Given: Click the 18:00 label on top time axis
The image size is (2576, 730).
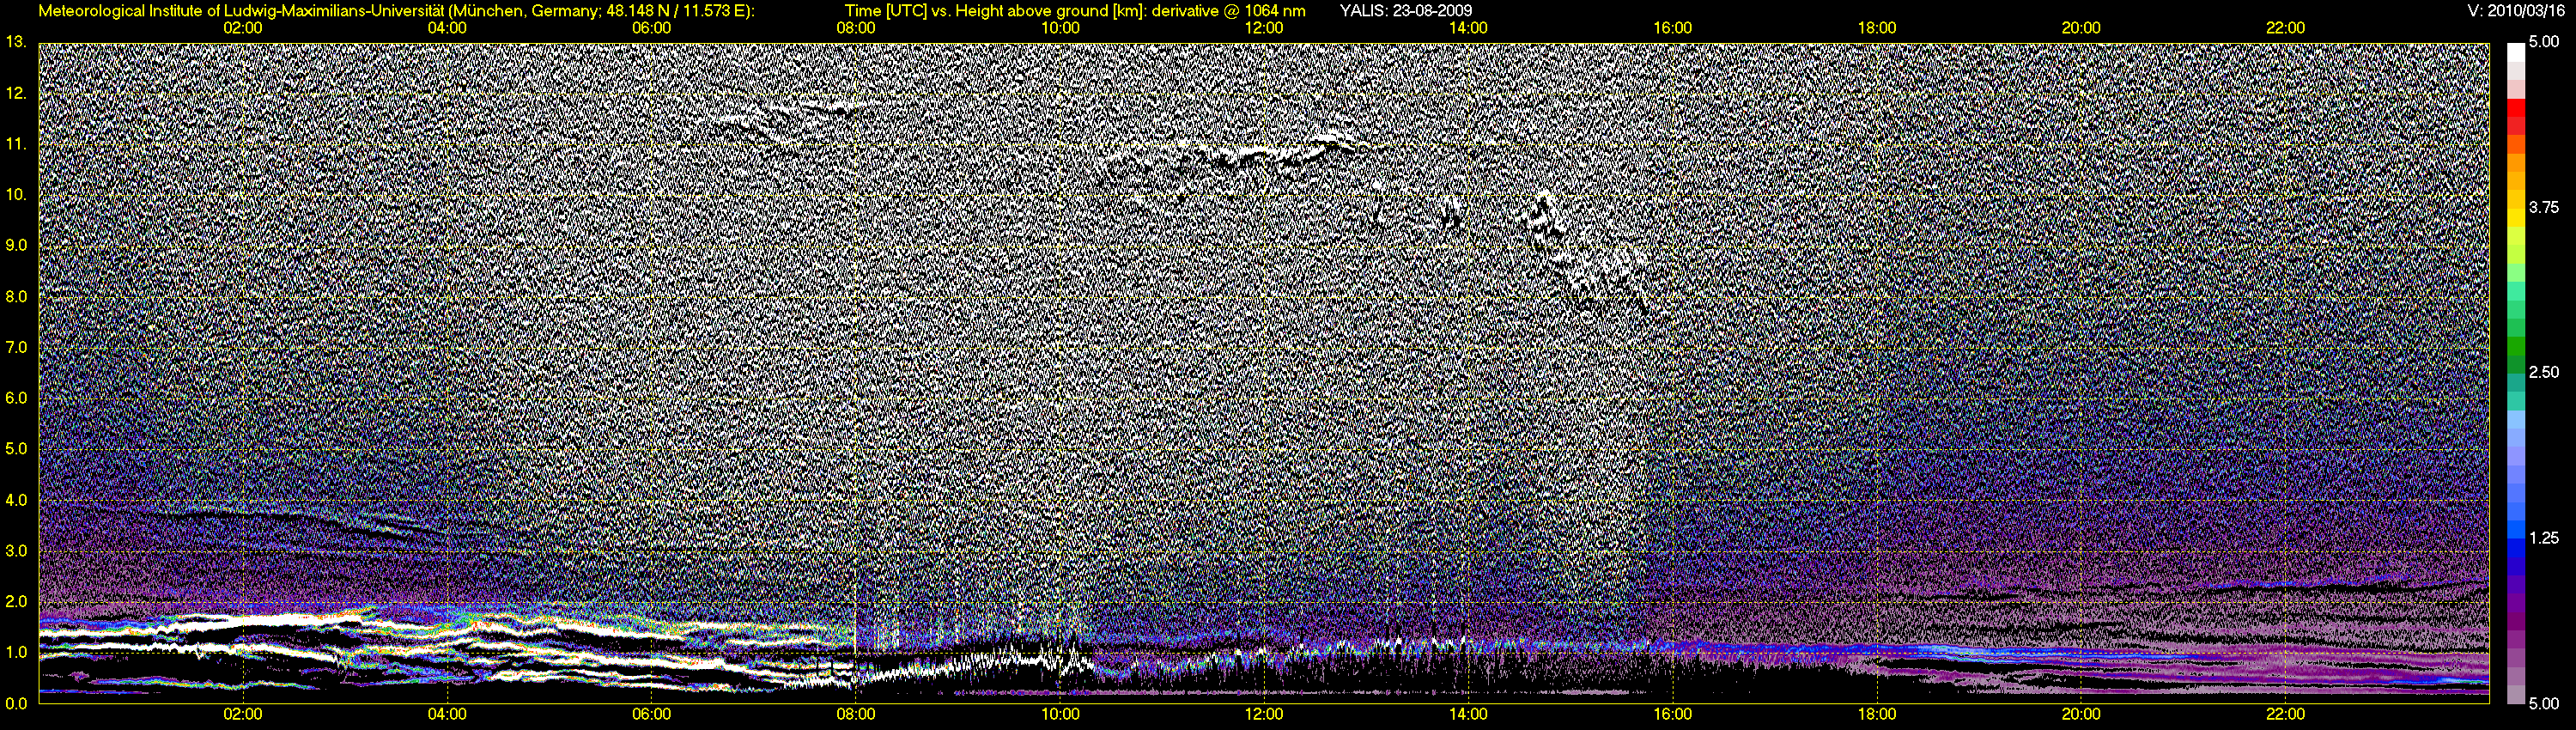Looking at the screenshot, I should [1877, 28].
